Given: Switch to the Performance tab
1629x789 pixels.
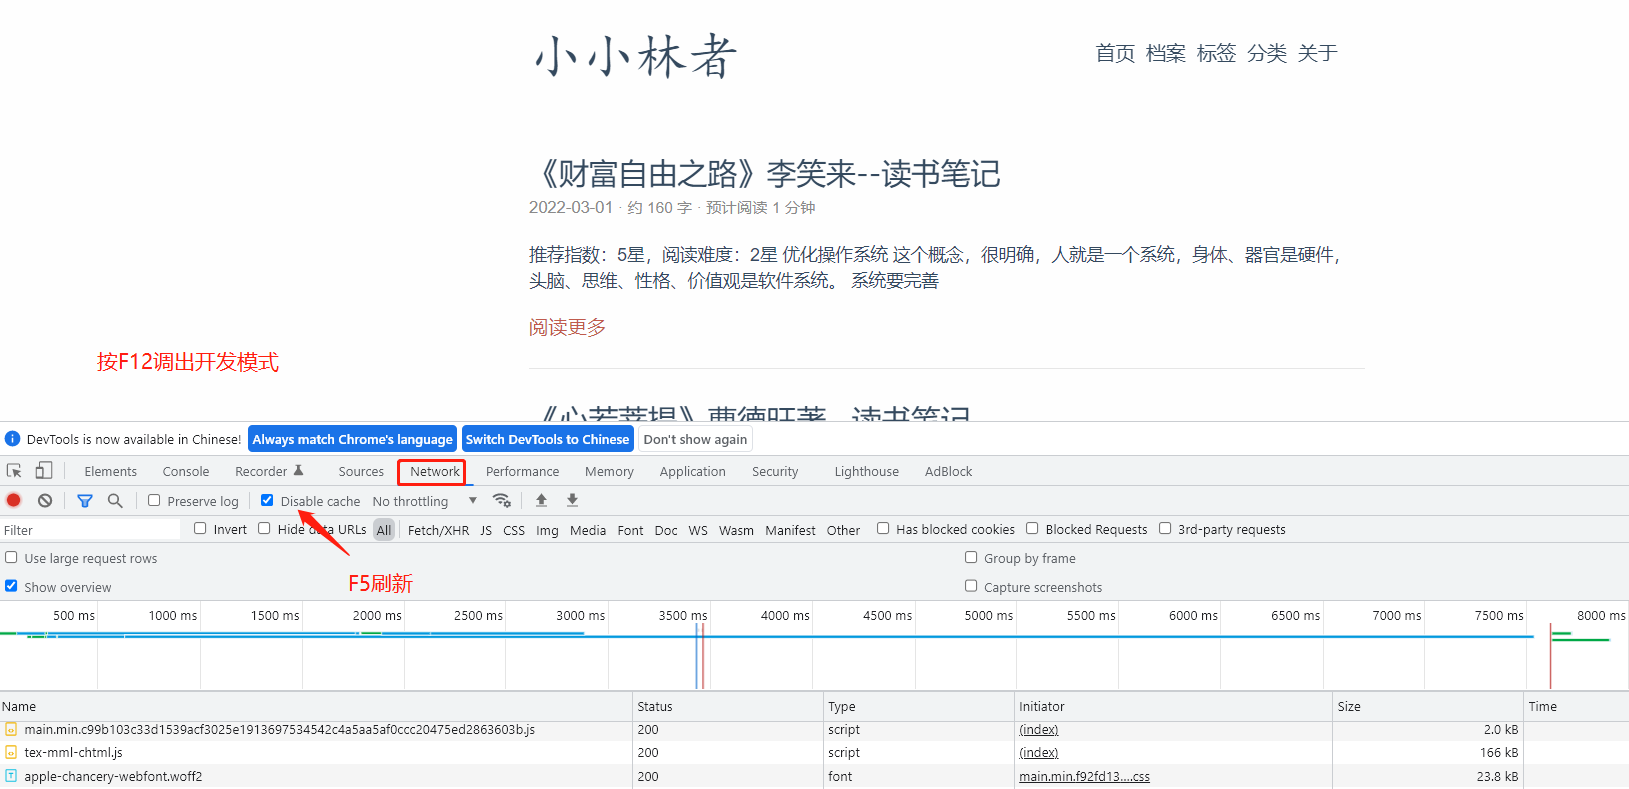Looking at the screenshot, I should point(523,471).
